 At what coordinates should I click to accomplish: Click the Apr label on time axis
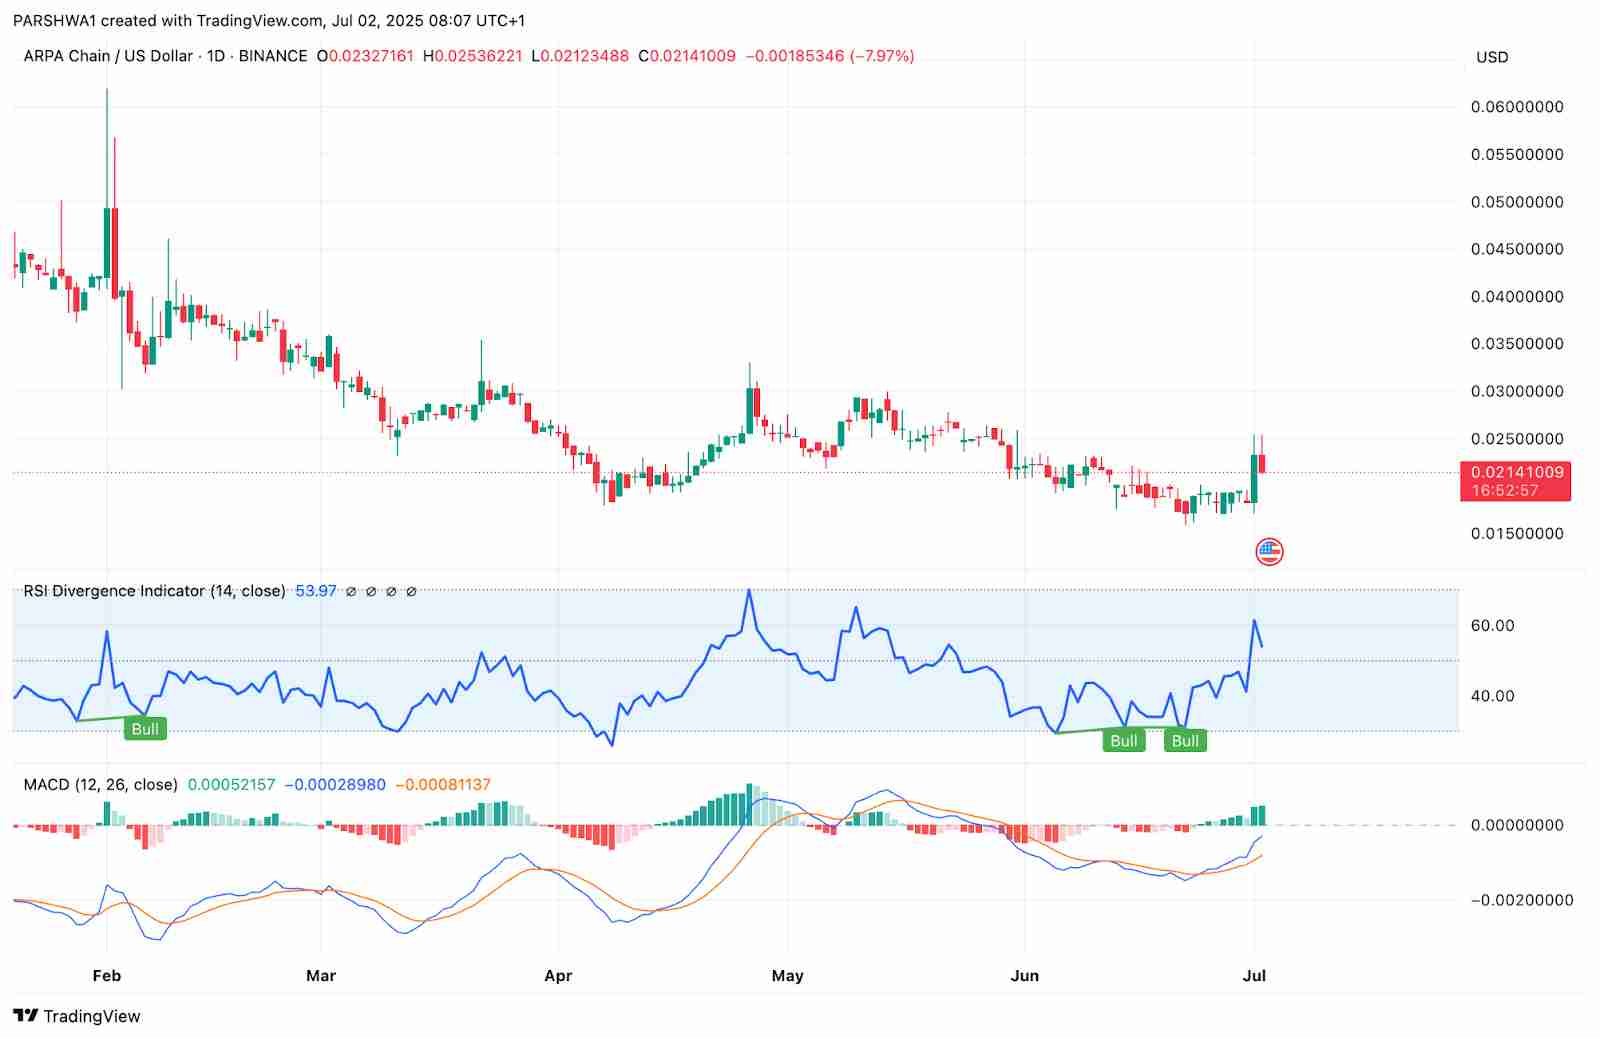pos(558,976)
